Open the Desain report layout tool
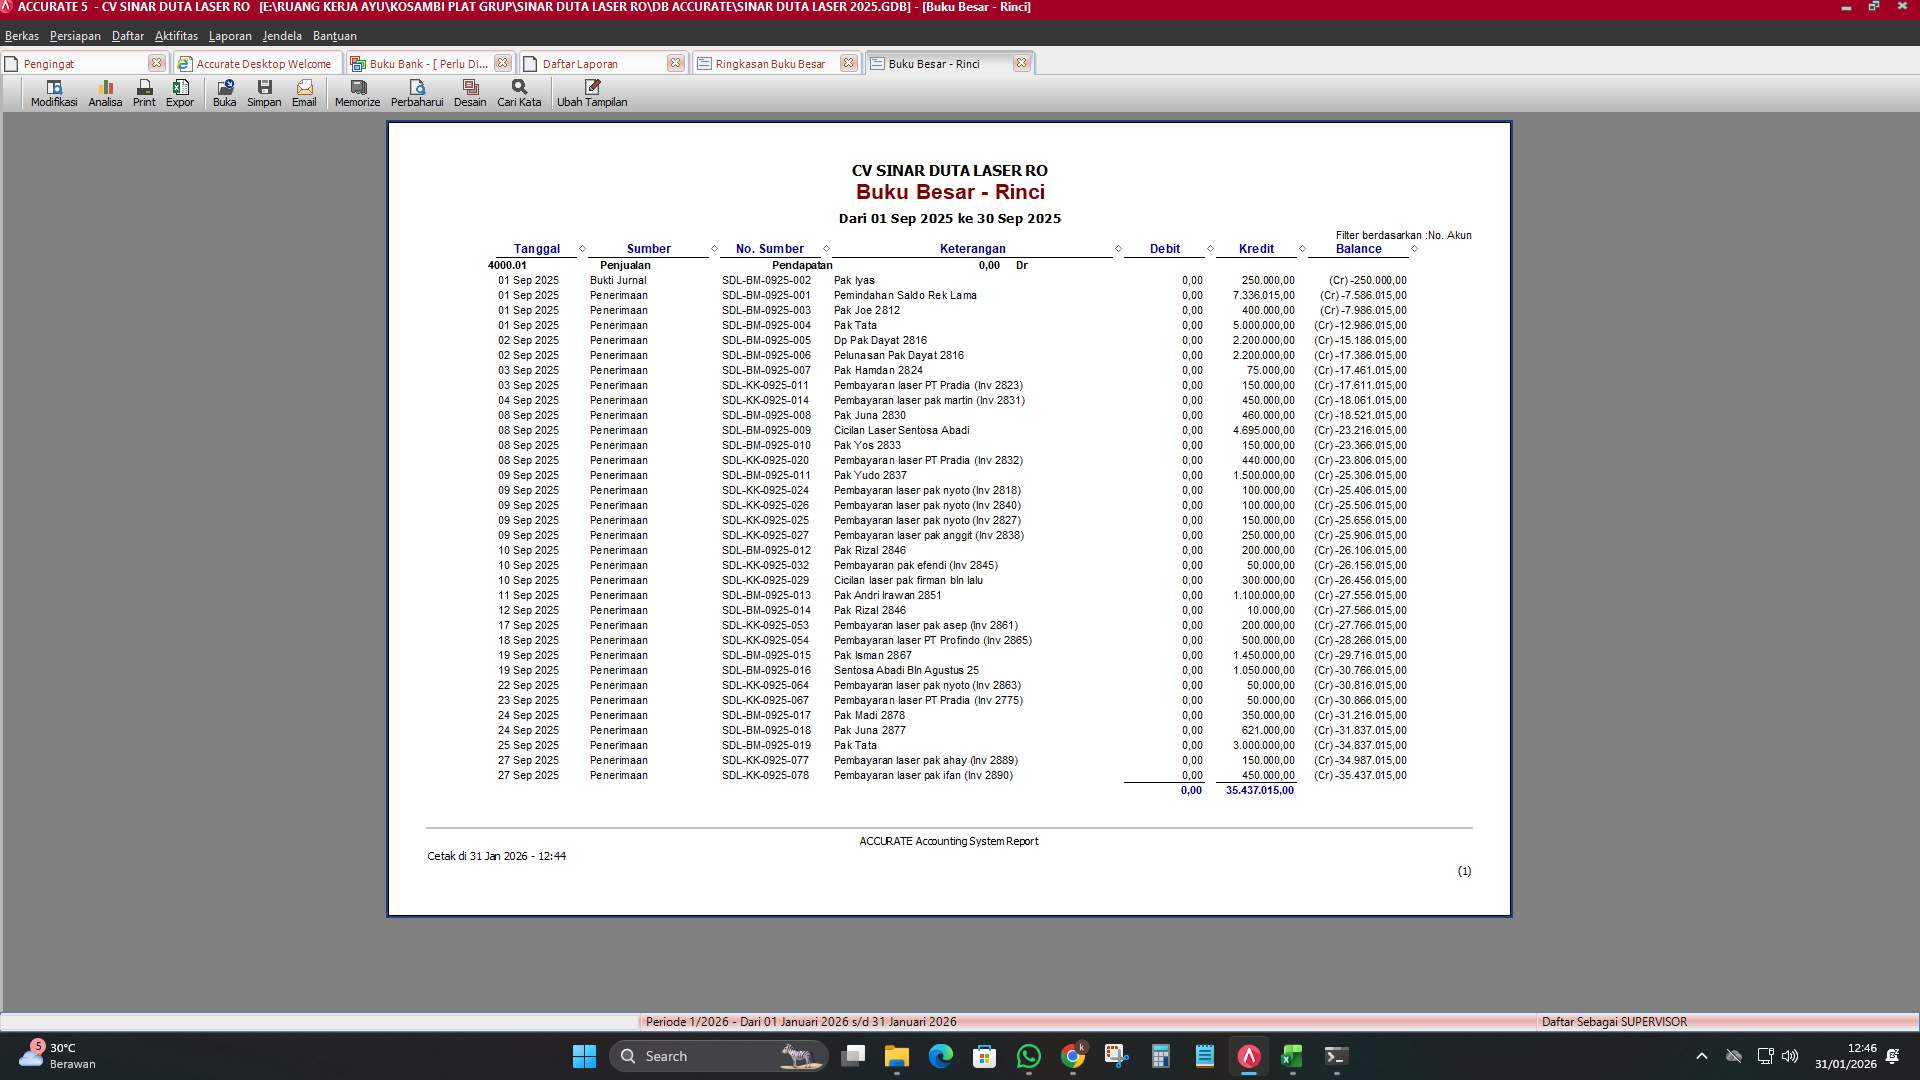Viewport: 1920px width, 1080px height. (x=470, y=94)
